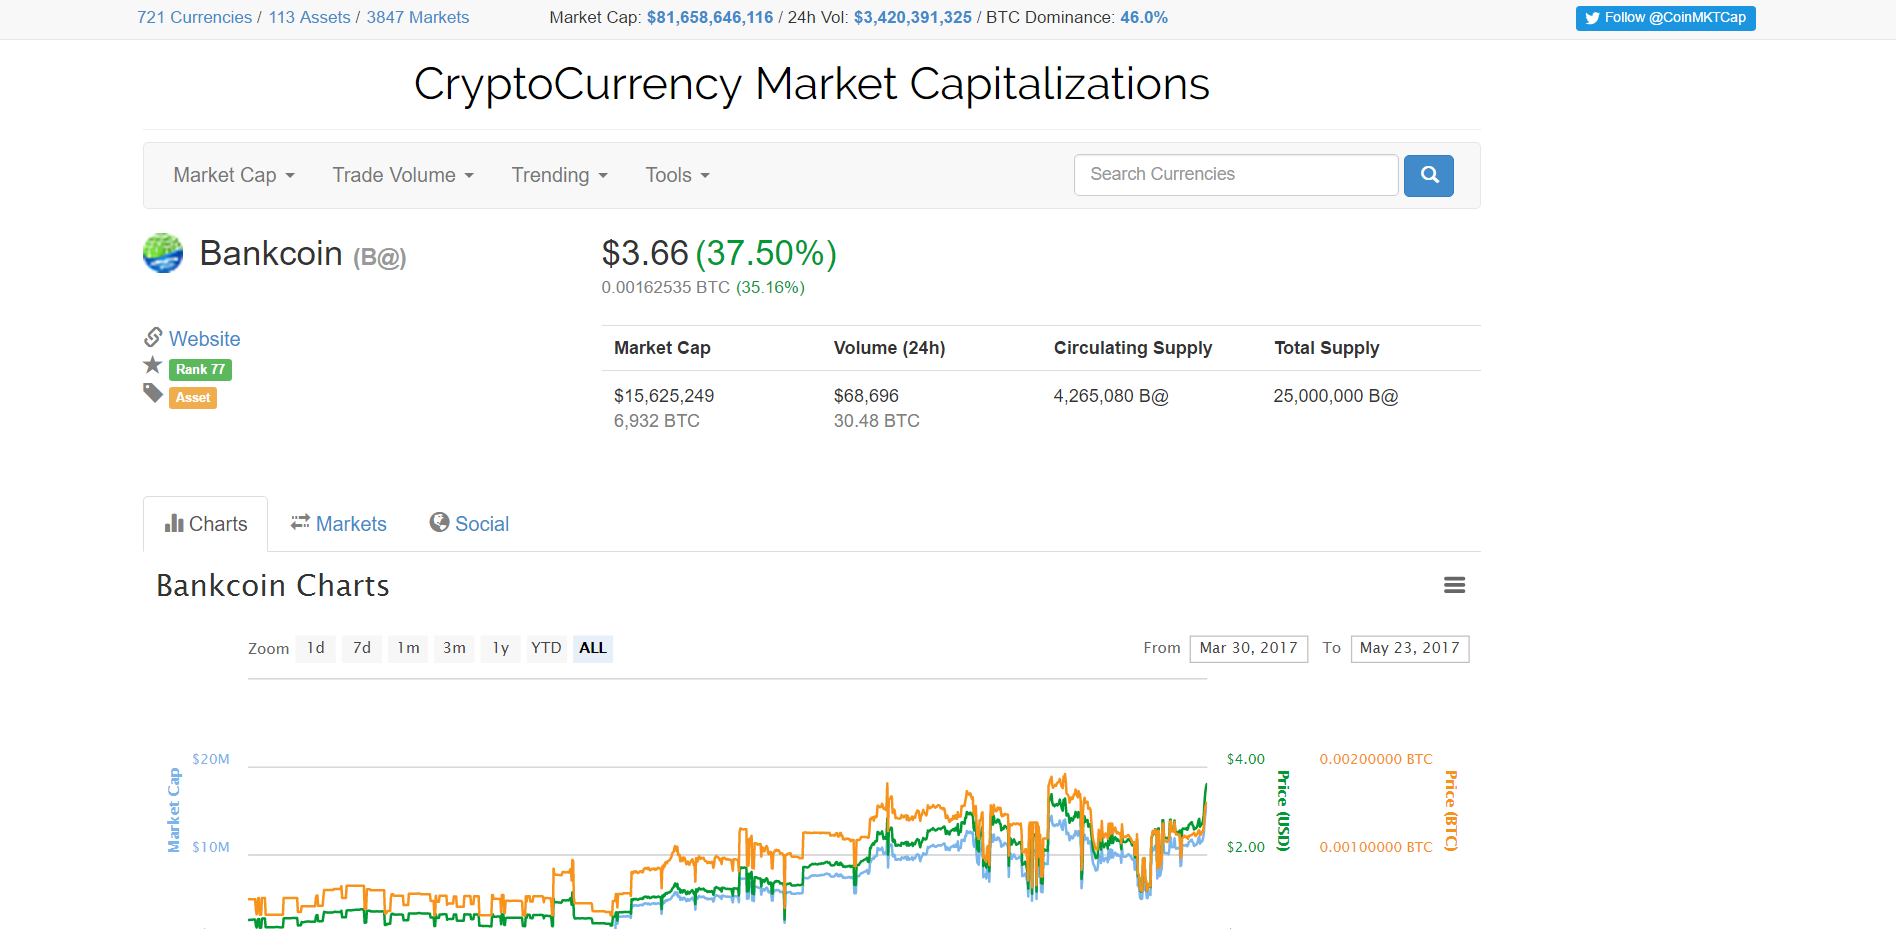Screen dimensions: 1896x929
Task: Click the link chain icon beside Website
Action: tap(153, 336)
